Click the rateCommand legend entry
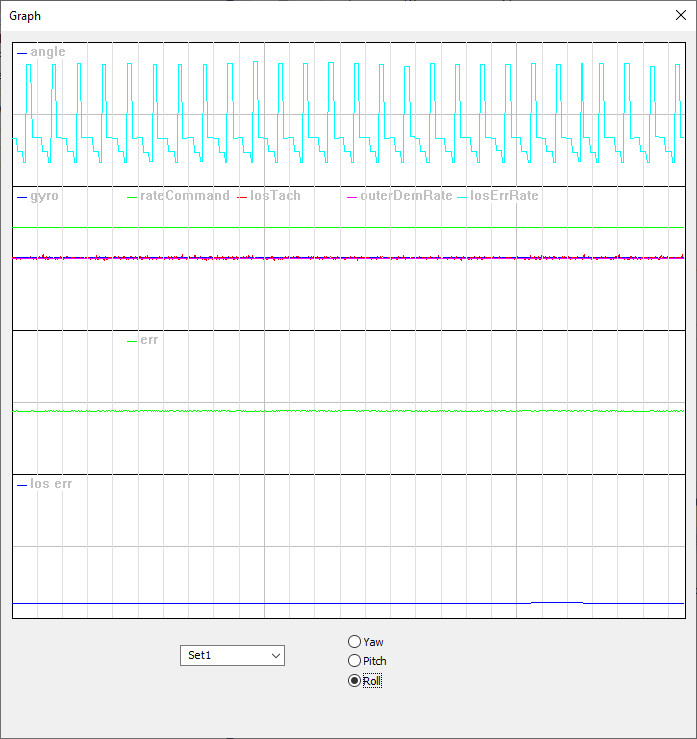 (x=184, y=196)
